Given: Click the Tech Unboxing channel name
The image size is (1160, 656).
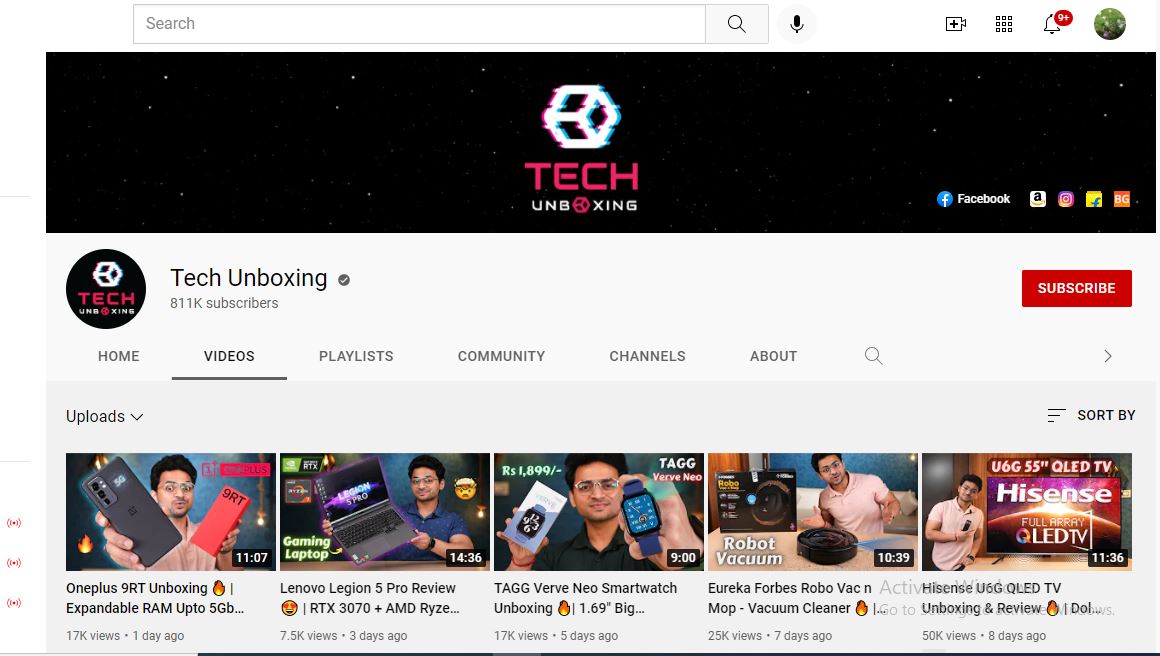Looking at the screenshot, I should [x=249, y=278].
